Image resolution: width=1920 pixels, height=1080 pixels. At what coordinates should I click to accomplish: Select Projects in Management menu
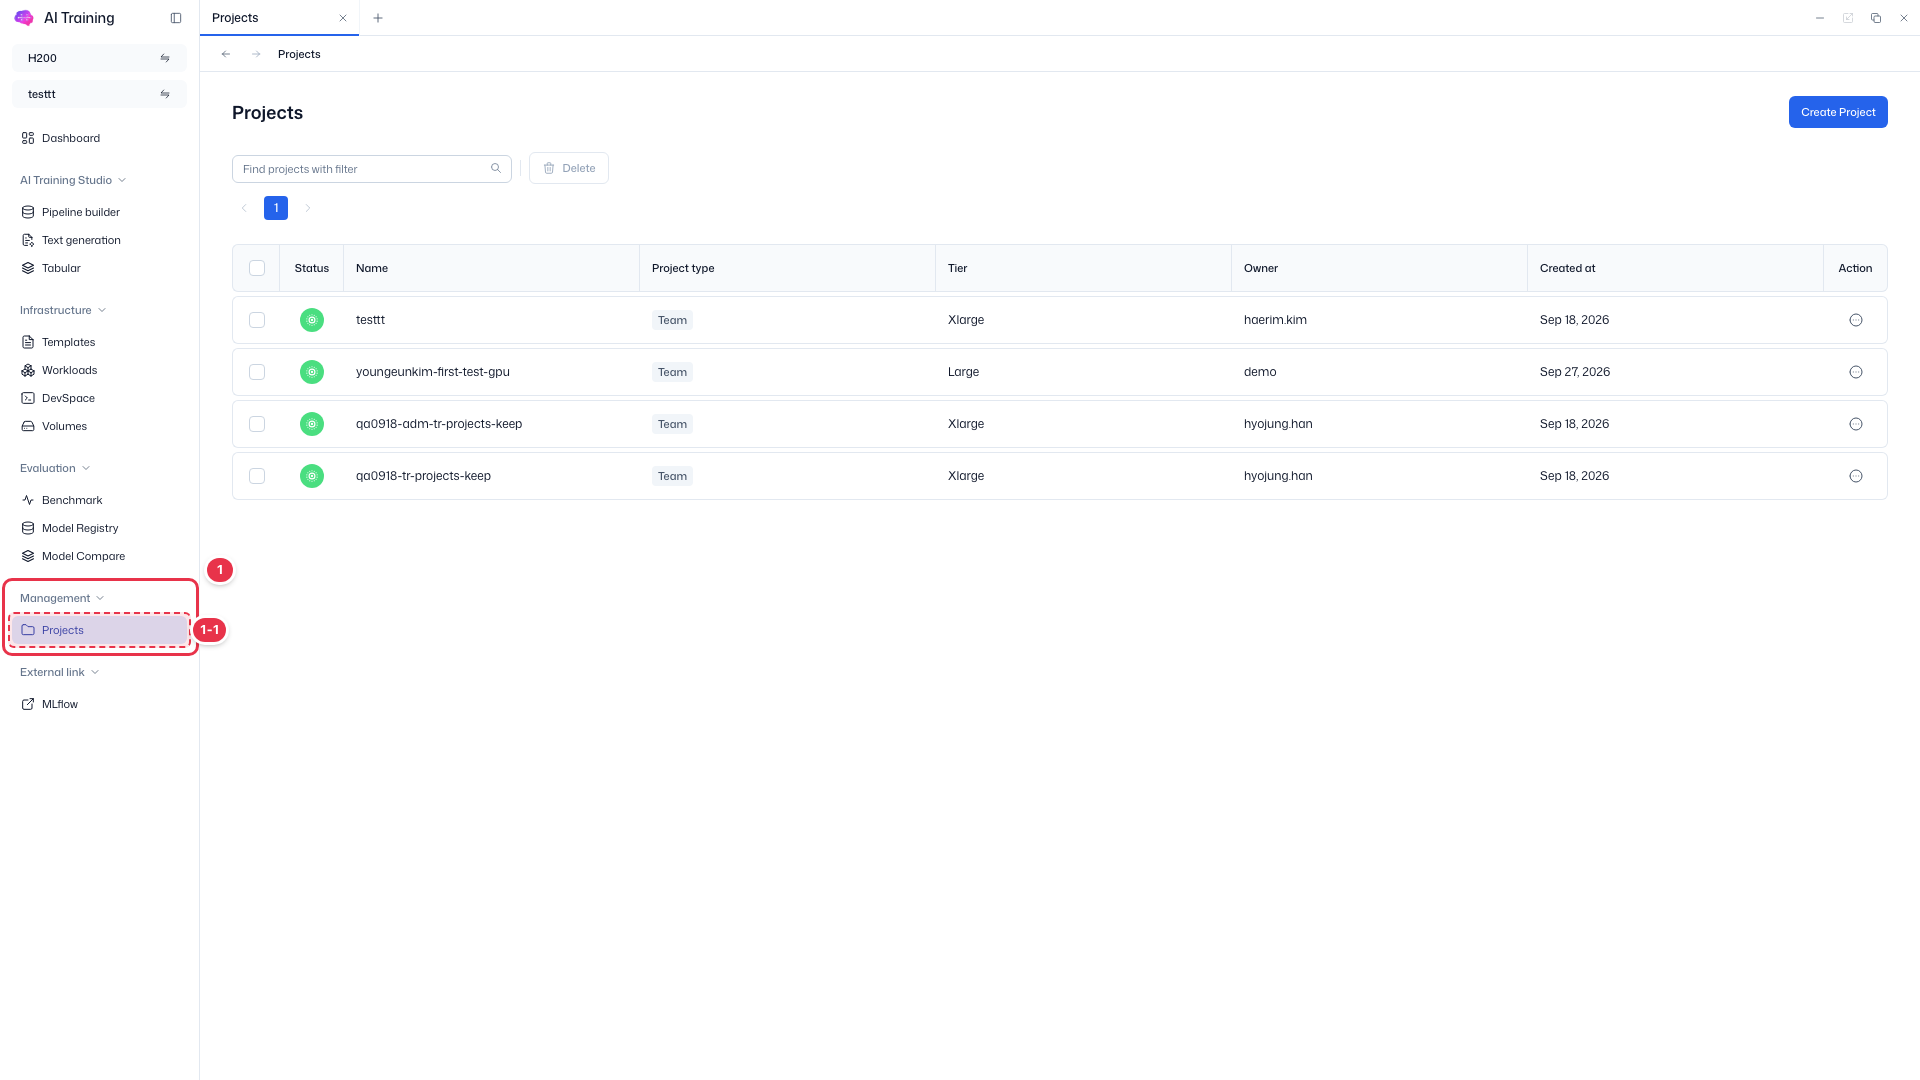(x=99, y=630)
